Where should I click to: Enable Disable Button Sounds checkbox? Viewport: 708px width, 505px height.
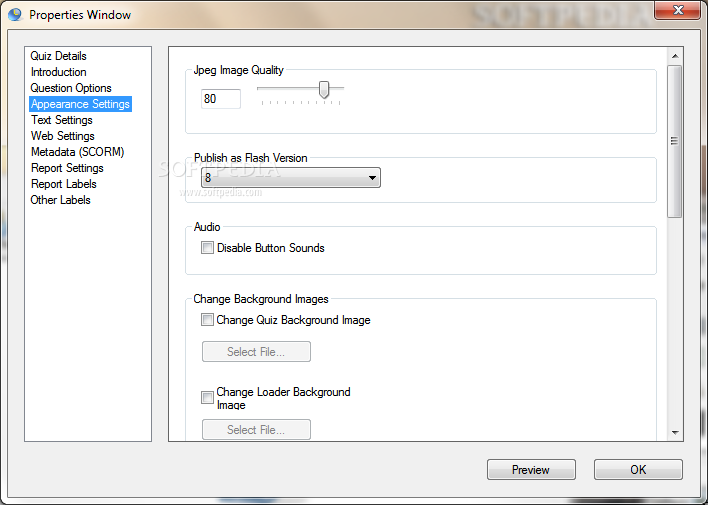pos(207,248)
